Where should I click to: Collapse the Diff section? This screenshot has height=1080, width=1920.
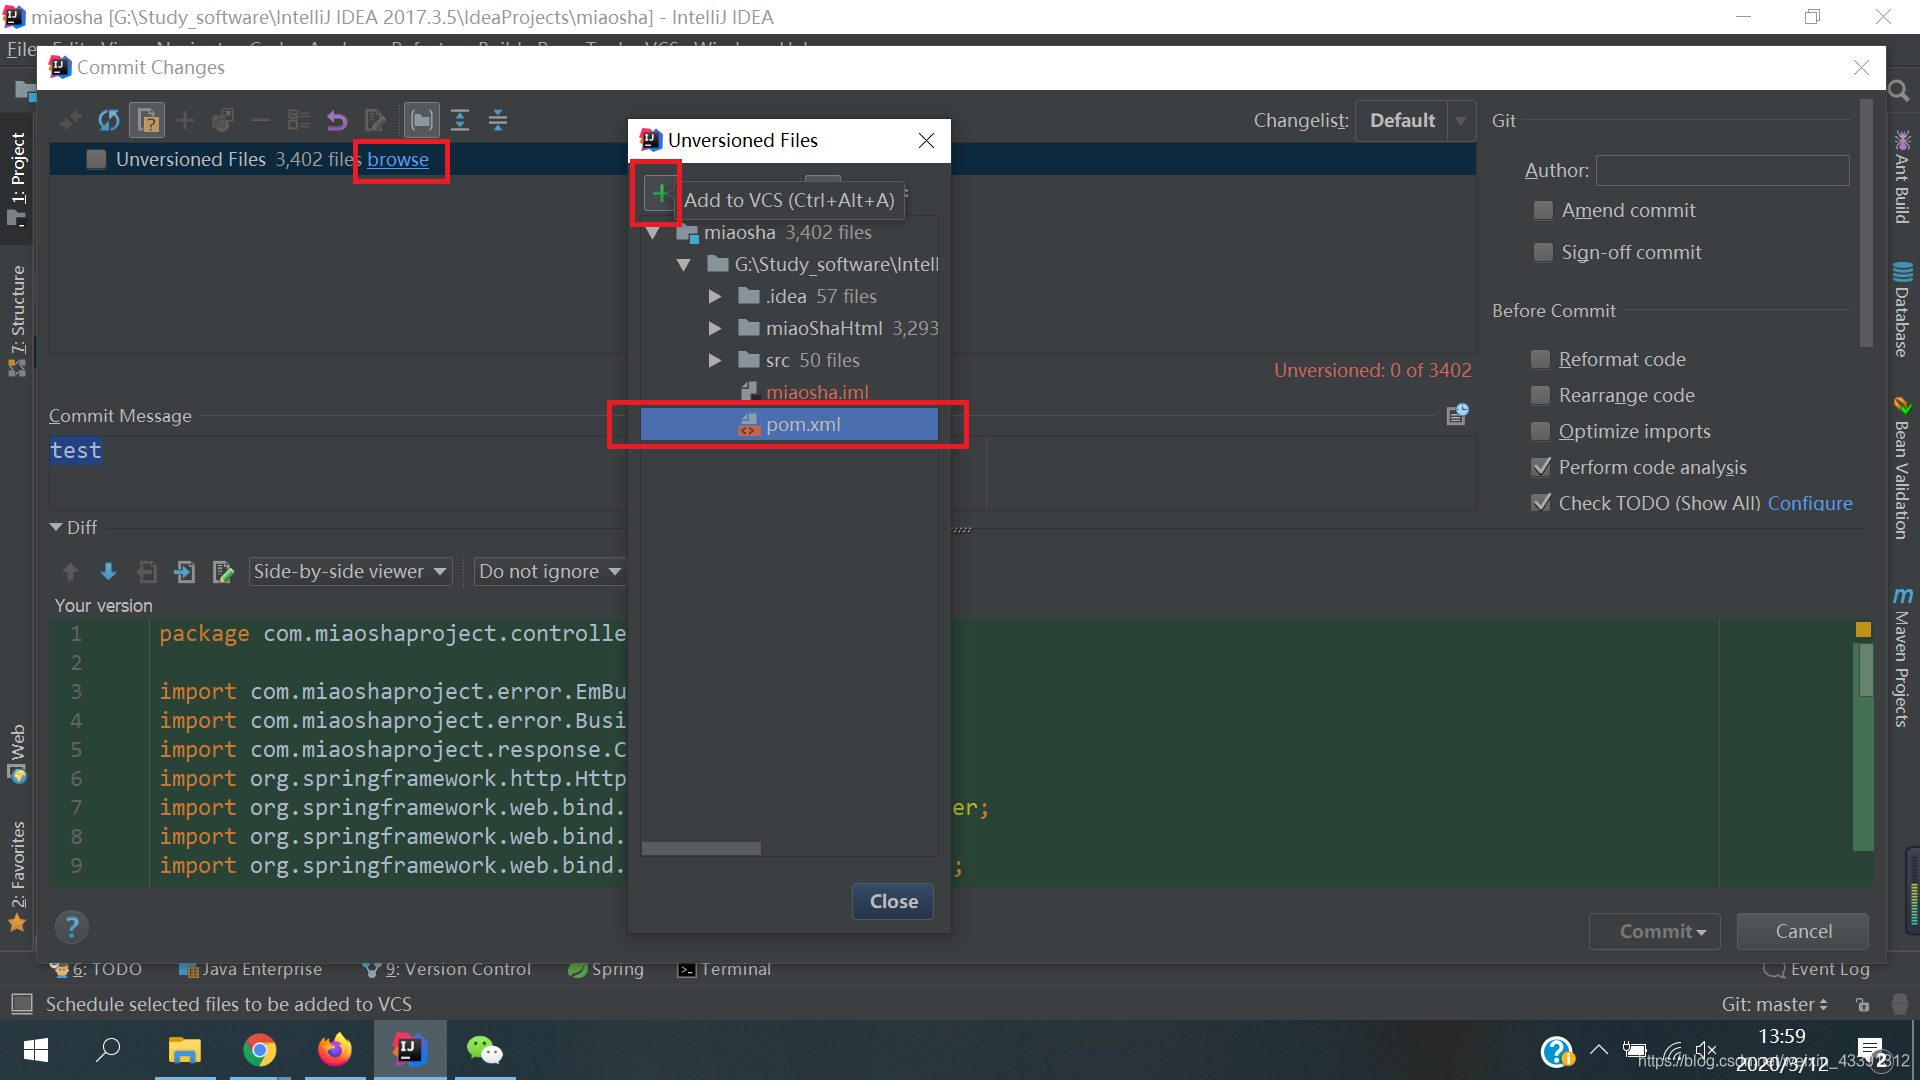click(56, 527)
